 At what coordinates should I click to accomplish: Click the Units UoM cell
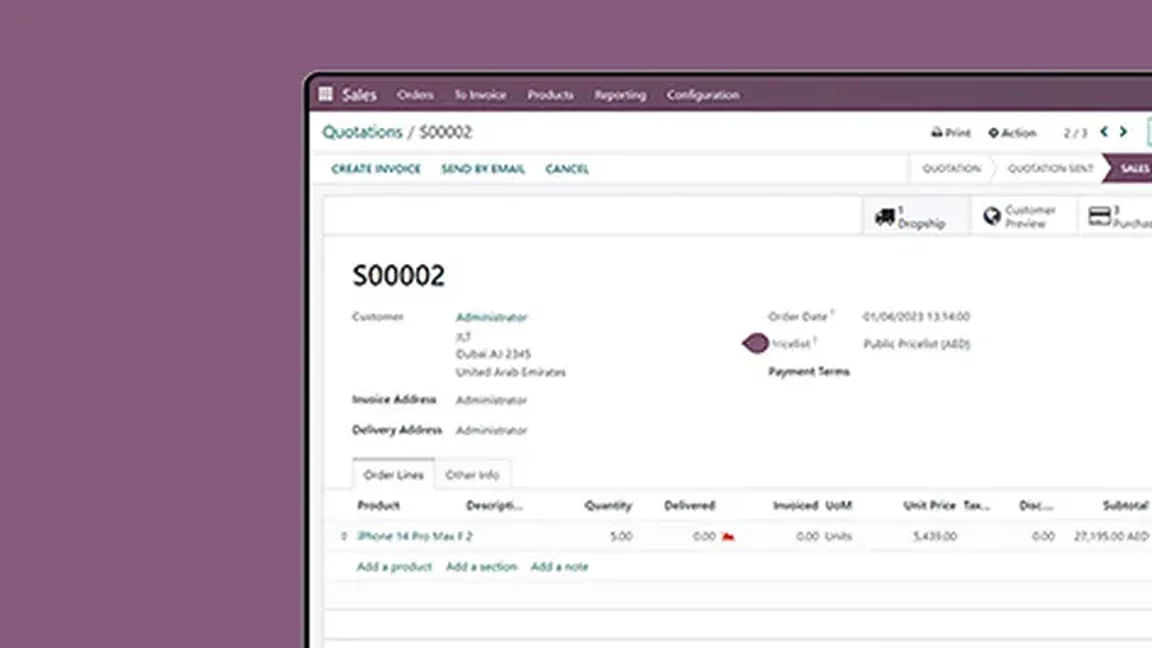pos(838,536)
